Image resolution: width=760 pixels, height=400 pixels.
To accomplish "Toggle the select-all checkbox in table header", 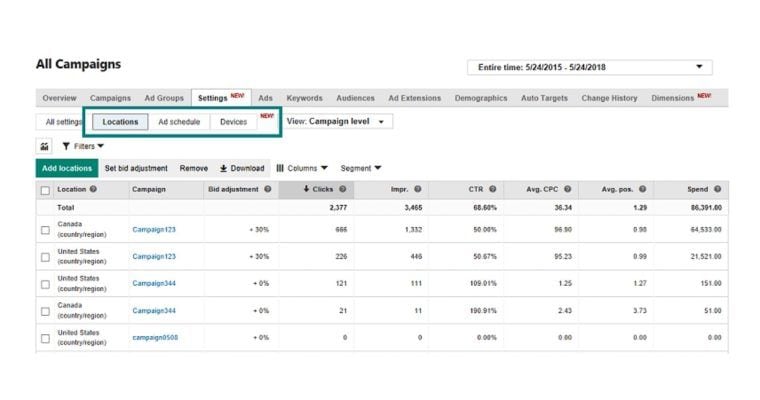I will pyautogui.click(x=45, y=190).
